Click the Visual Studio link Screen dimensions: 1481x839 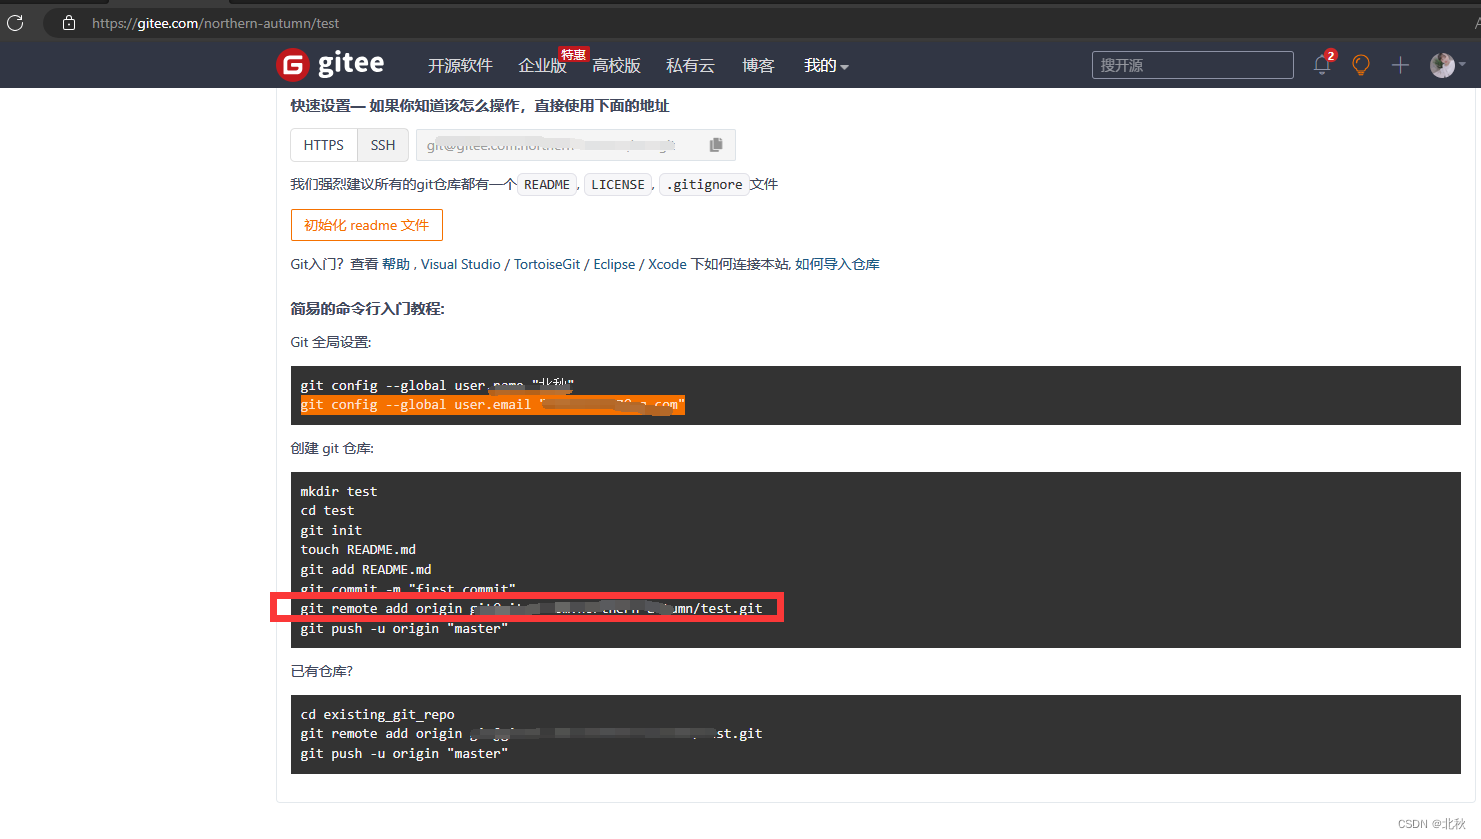[461, 264]
